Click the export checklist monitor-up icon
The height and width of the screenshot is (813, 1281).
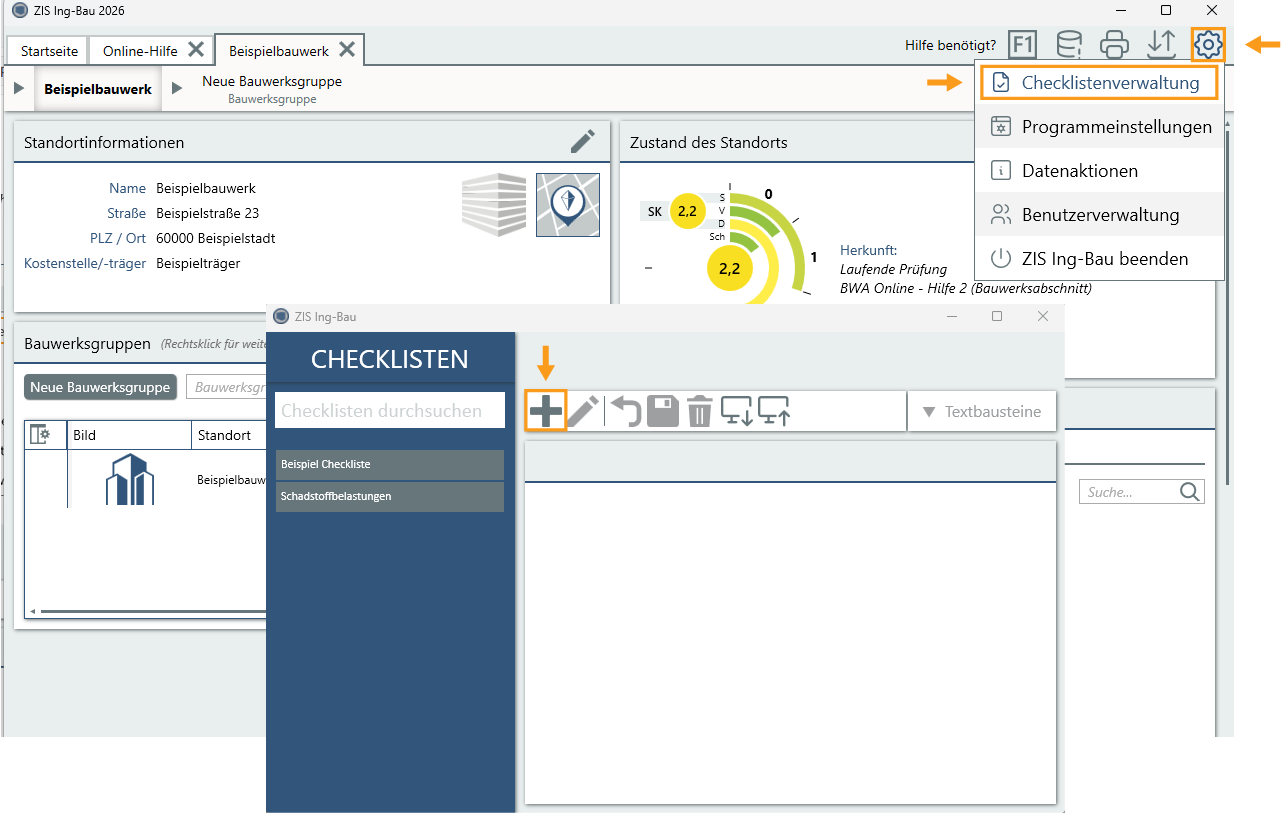pos(775,411)
